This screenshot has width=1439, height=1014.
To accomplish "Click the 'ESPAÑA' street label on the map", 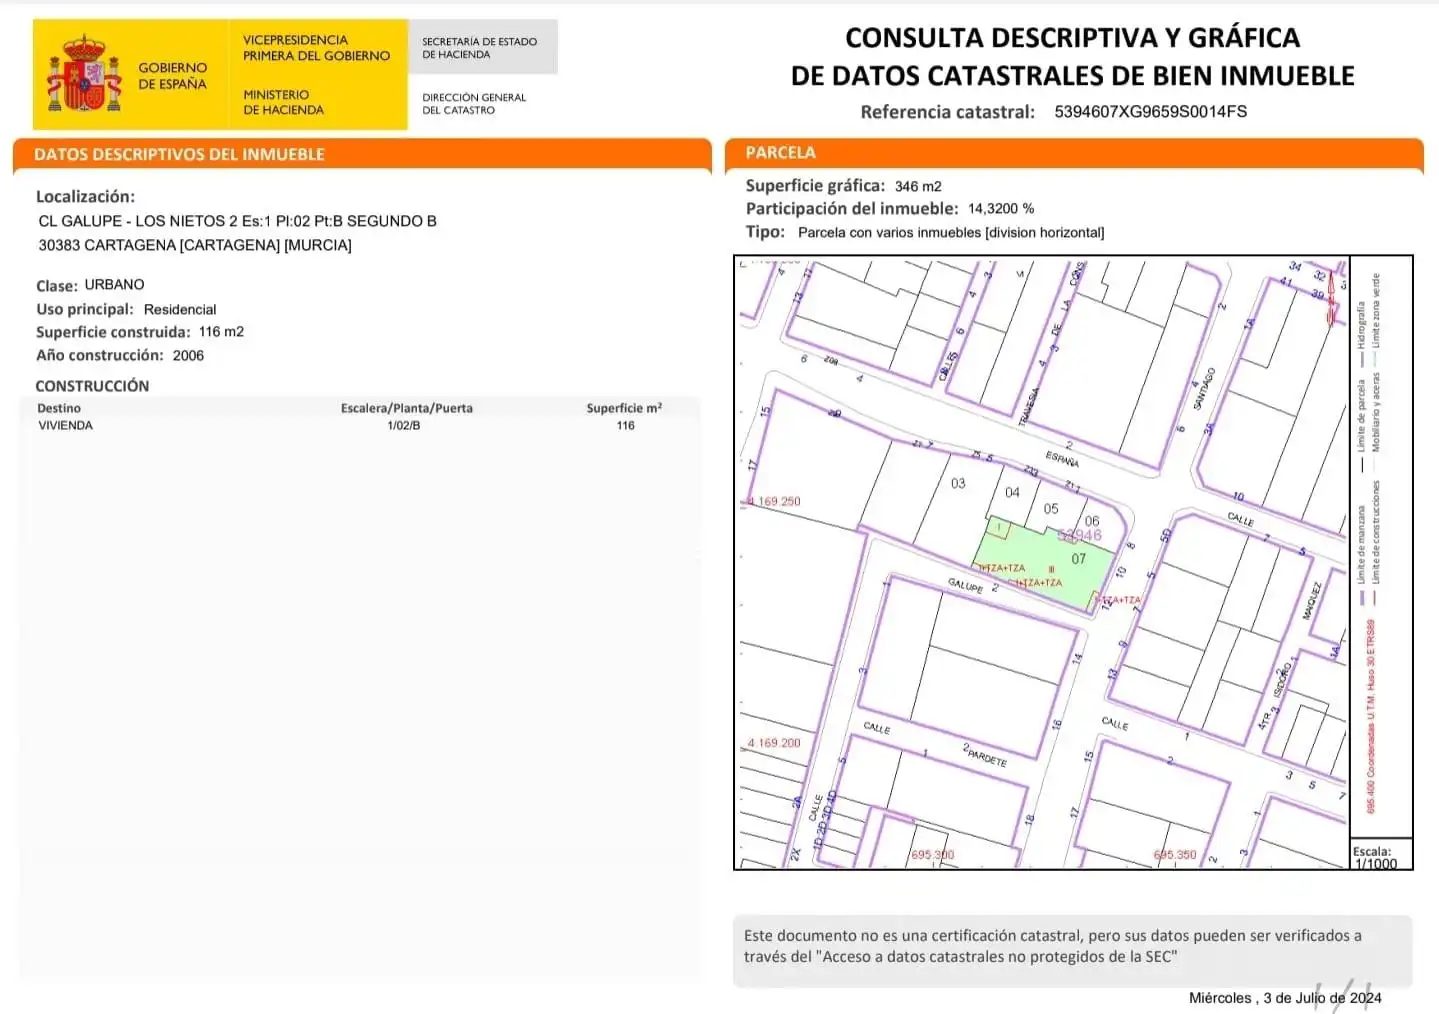I will (x=1062, y=460).
